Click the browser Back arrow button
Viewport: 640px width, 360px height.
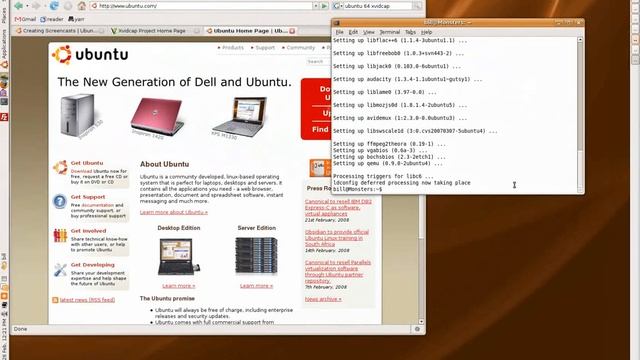18,6
